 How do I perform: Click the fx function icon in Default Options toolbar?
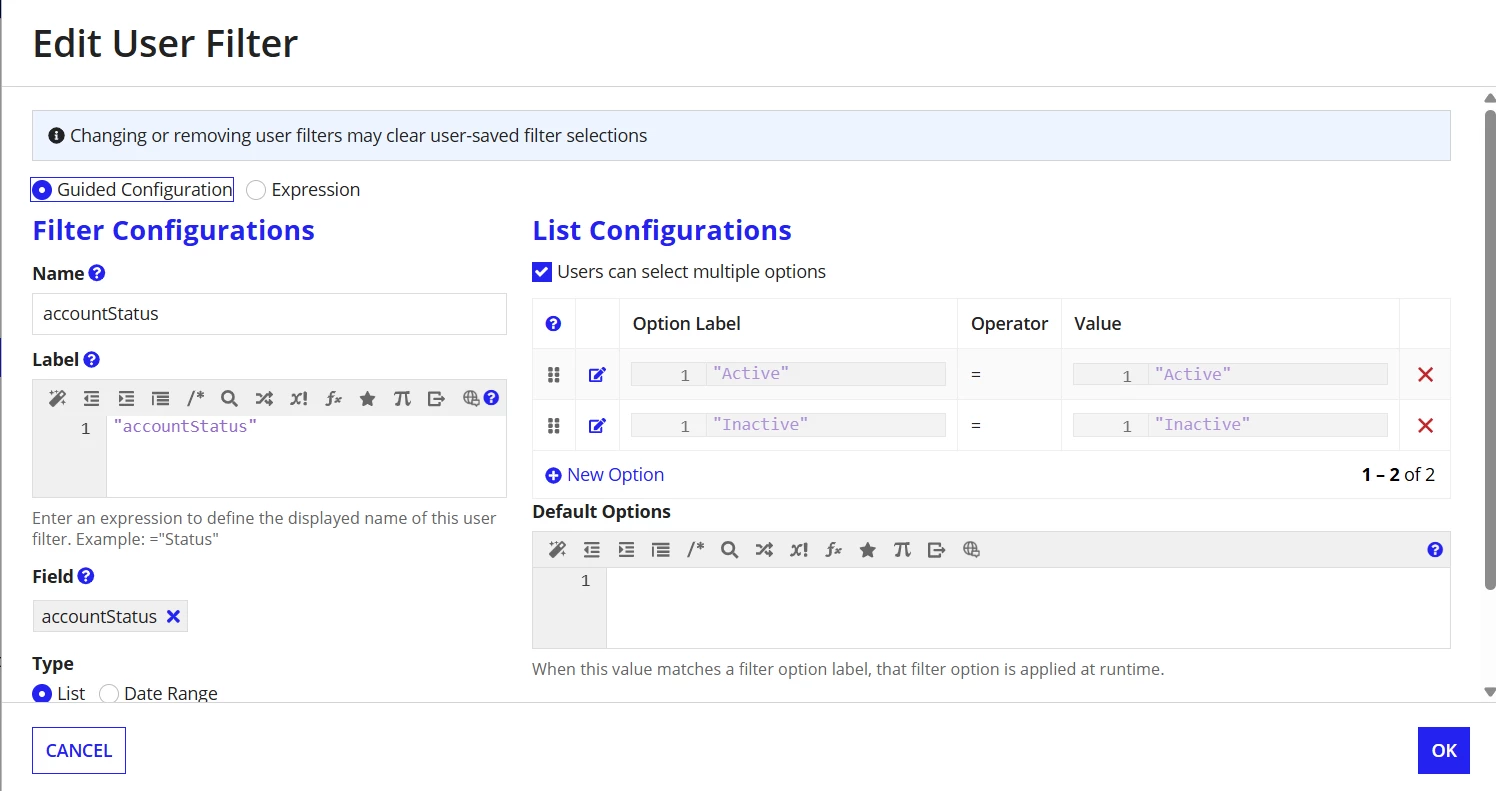pyautogui.click(x=833, y=549)
